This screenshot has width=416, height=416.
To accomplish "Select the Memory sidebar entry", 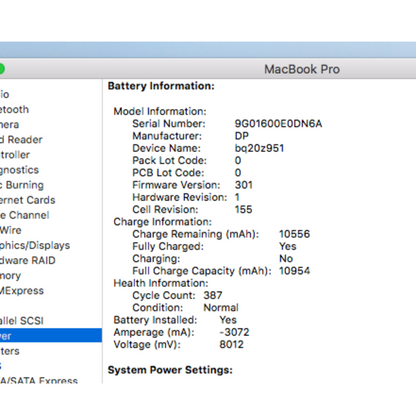I will click(x=10, y=276).
